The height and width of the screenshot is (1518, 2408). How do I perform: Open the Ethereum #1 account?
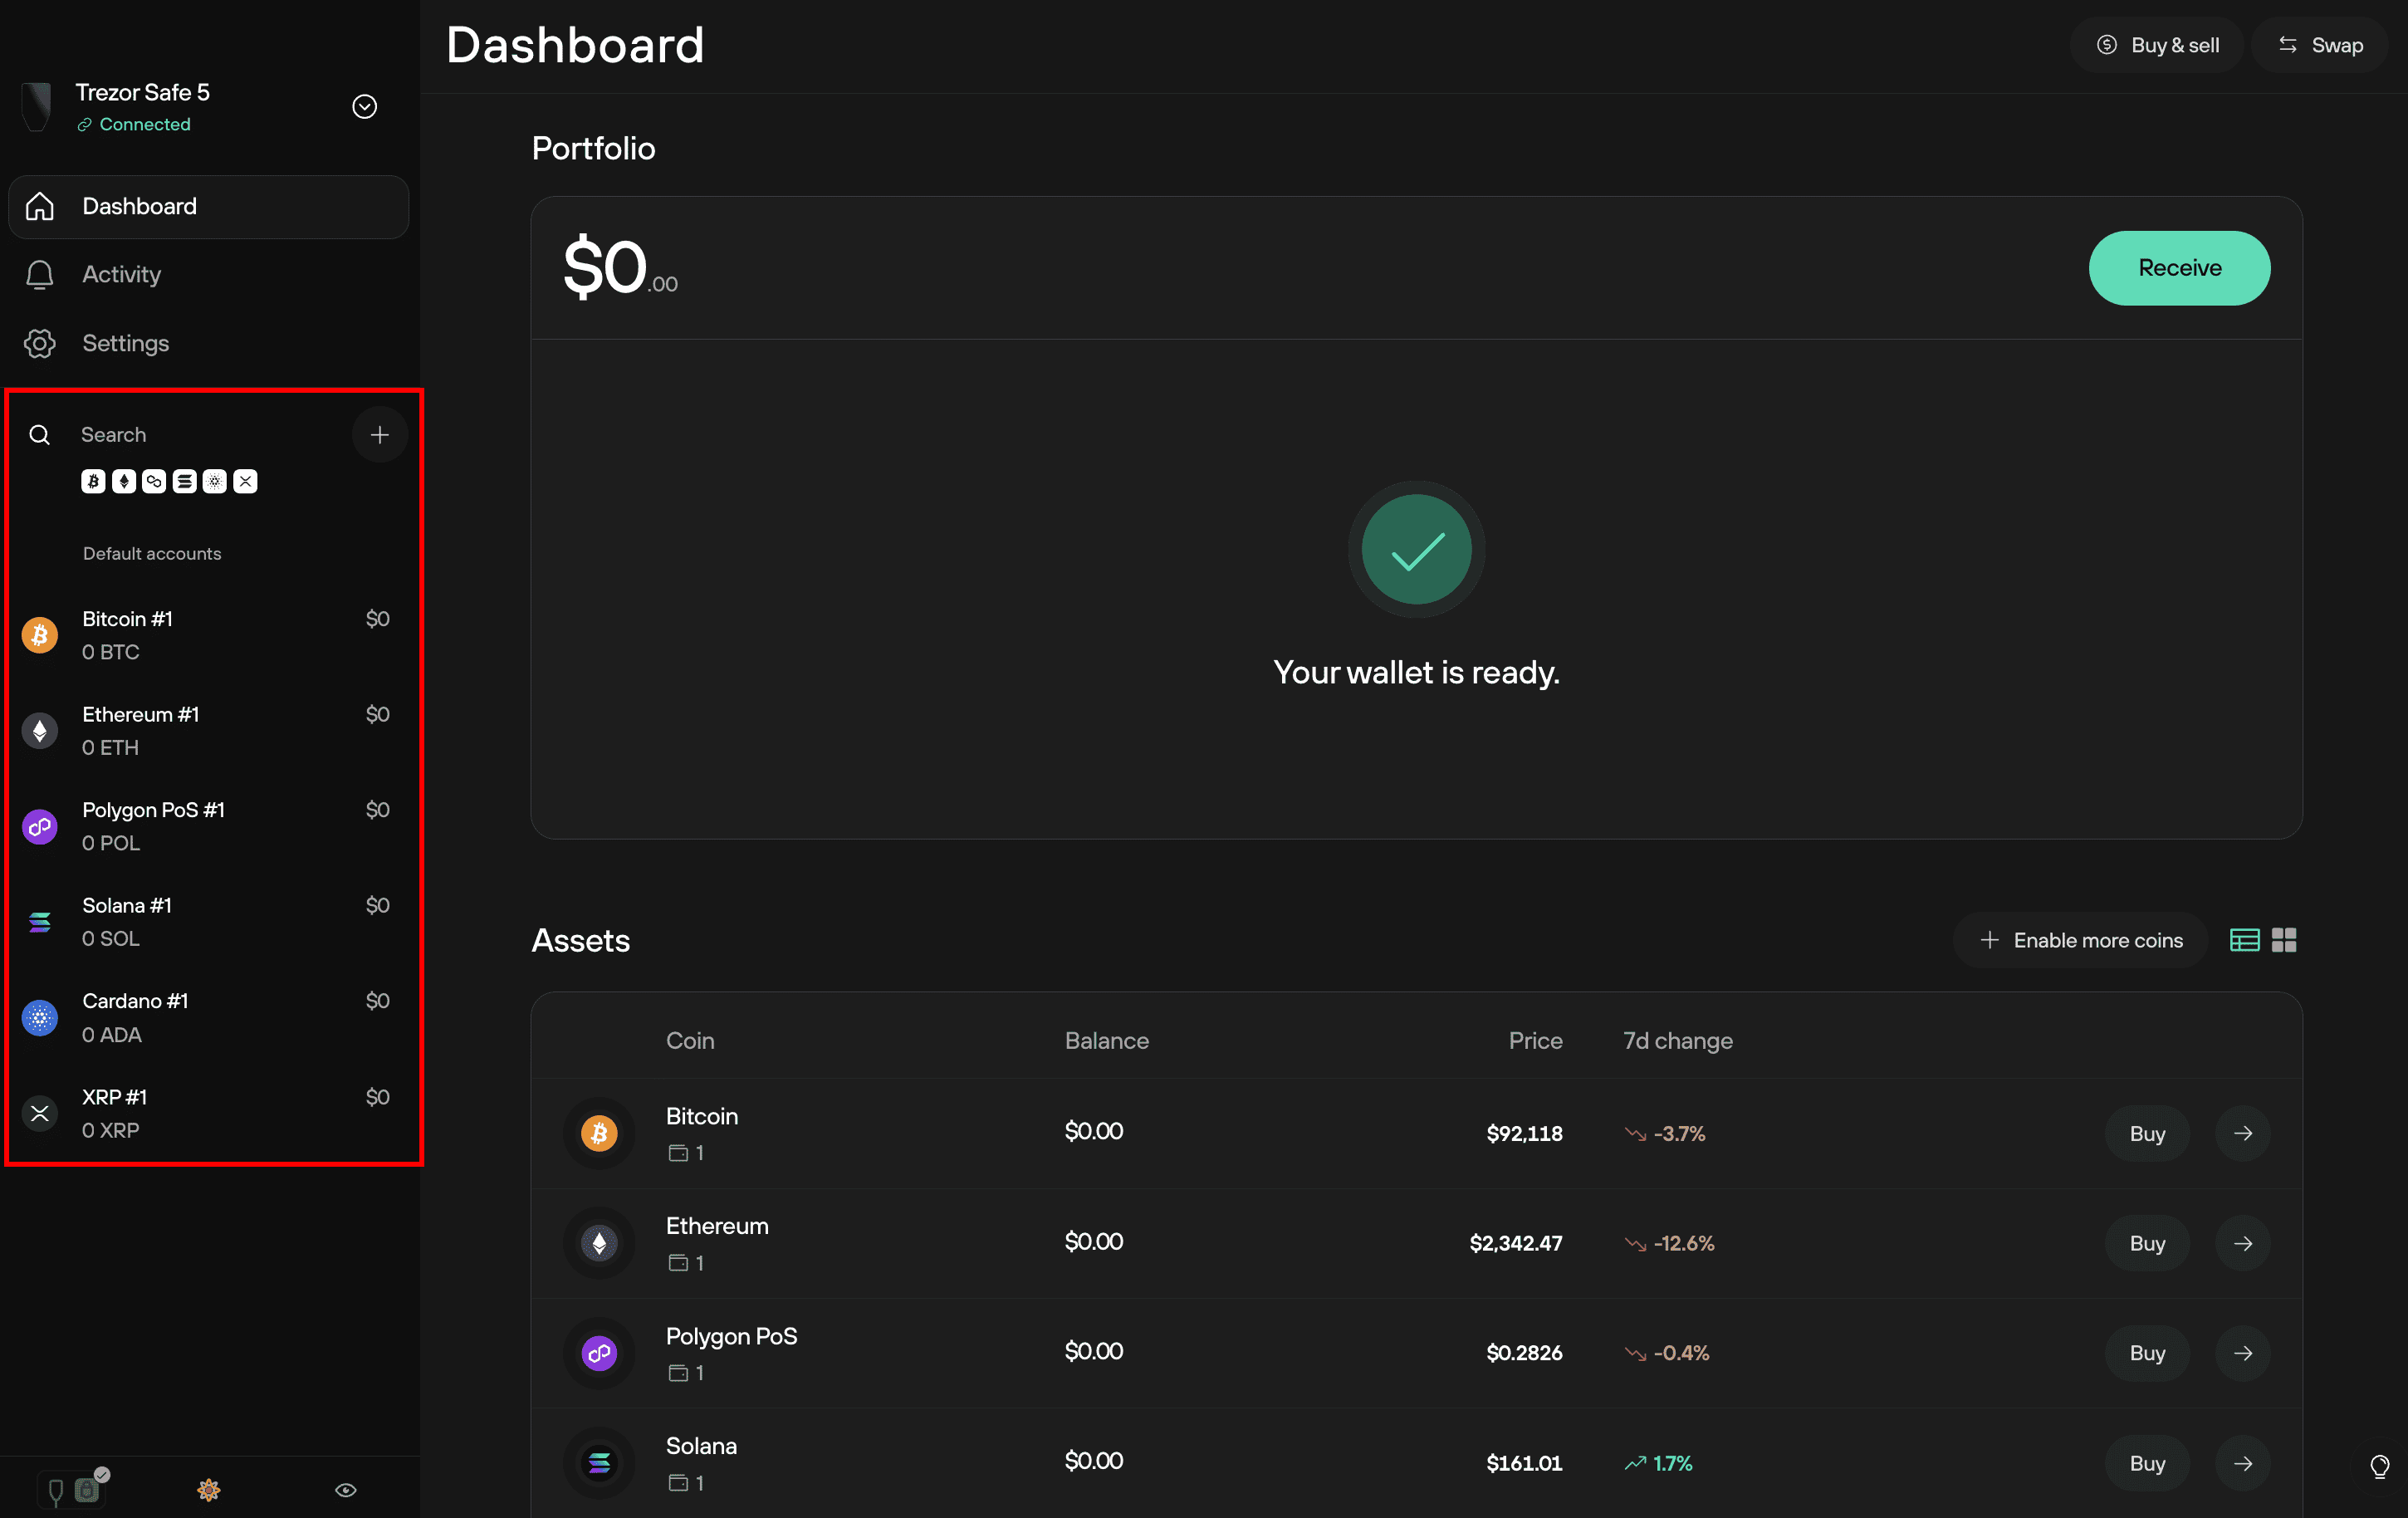click(208, 730)
